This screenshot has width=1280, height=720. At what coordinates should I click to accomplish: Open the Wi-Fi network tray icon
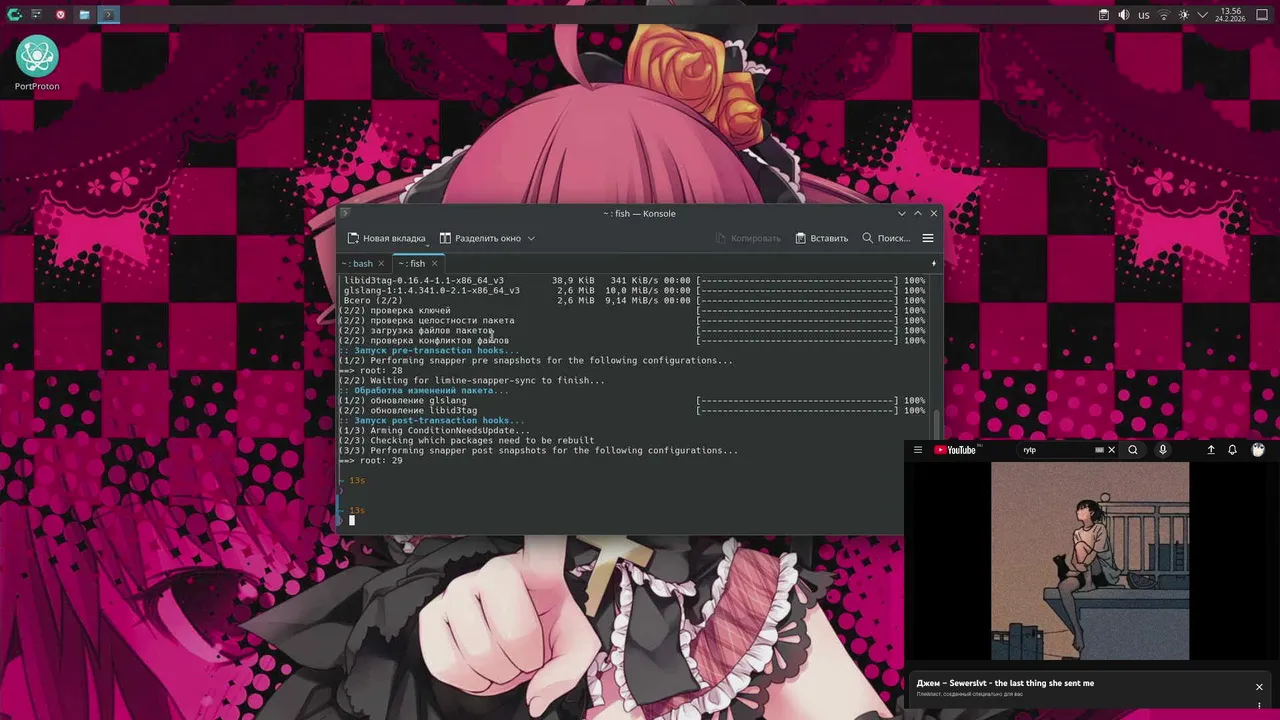coord(1164,15)
